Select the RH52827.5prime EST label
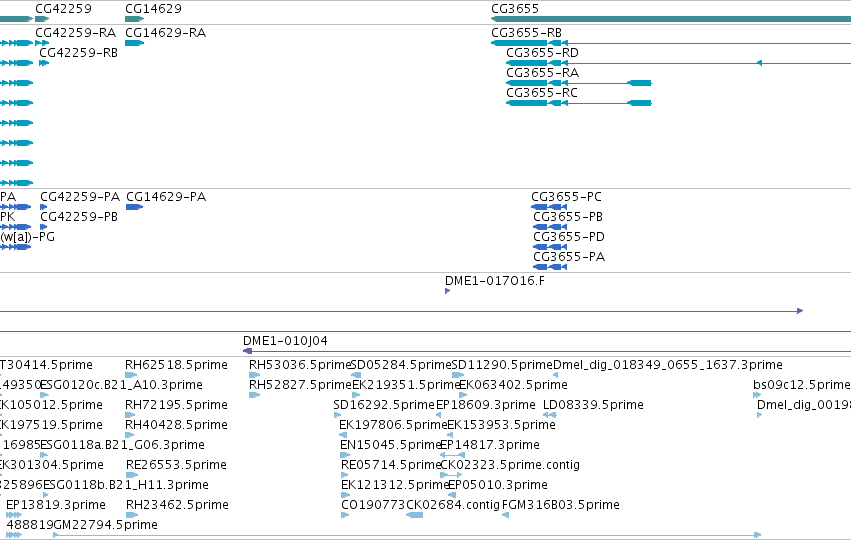The height and width of the screenshot is (540, 851). 300,385
